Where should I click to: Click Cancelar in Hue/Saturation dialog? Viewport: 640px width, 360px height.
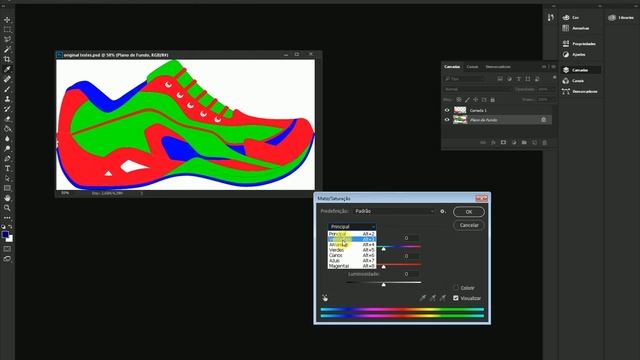(x=469, y=225)
